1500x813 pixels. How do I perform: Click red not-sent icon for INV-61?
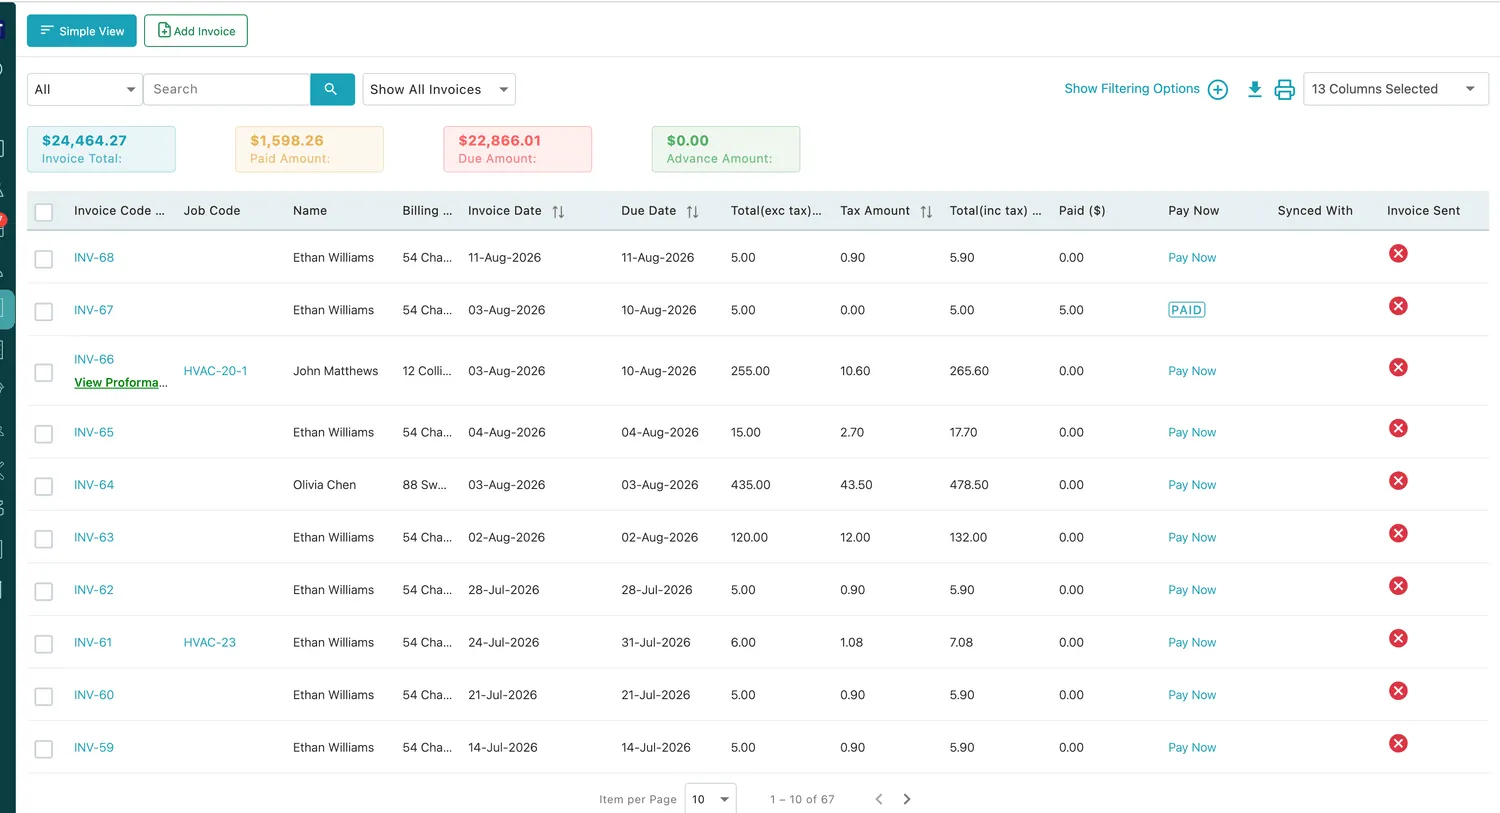pyautogui.click(x=1398, y=639)
